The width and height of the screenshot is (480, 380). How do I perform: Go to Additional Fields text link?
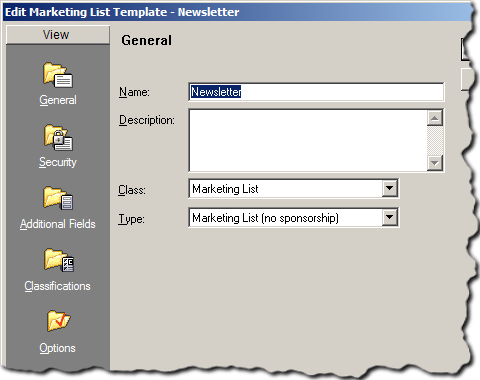pos(58,224)
